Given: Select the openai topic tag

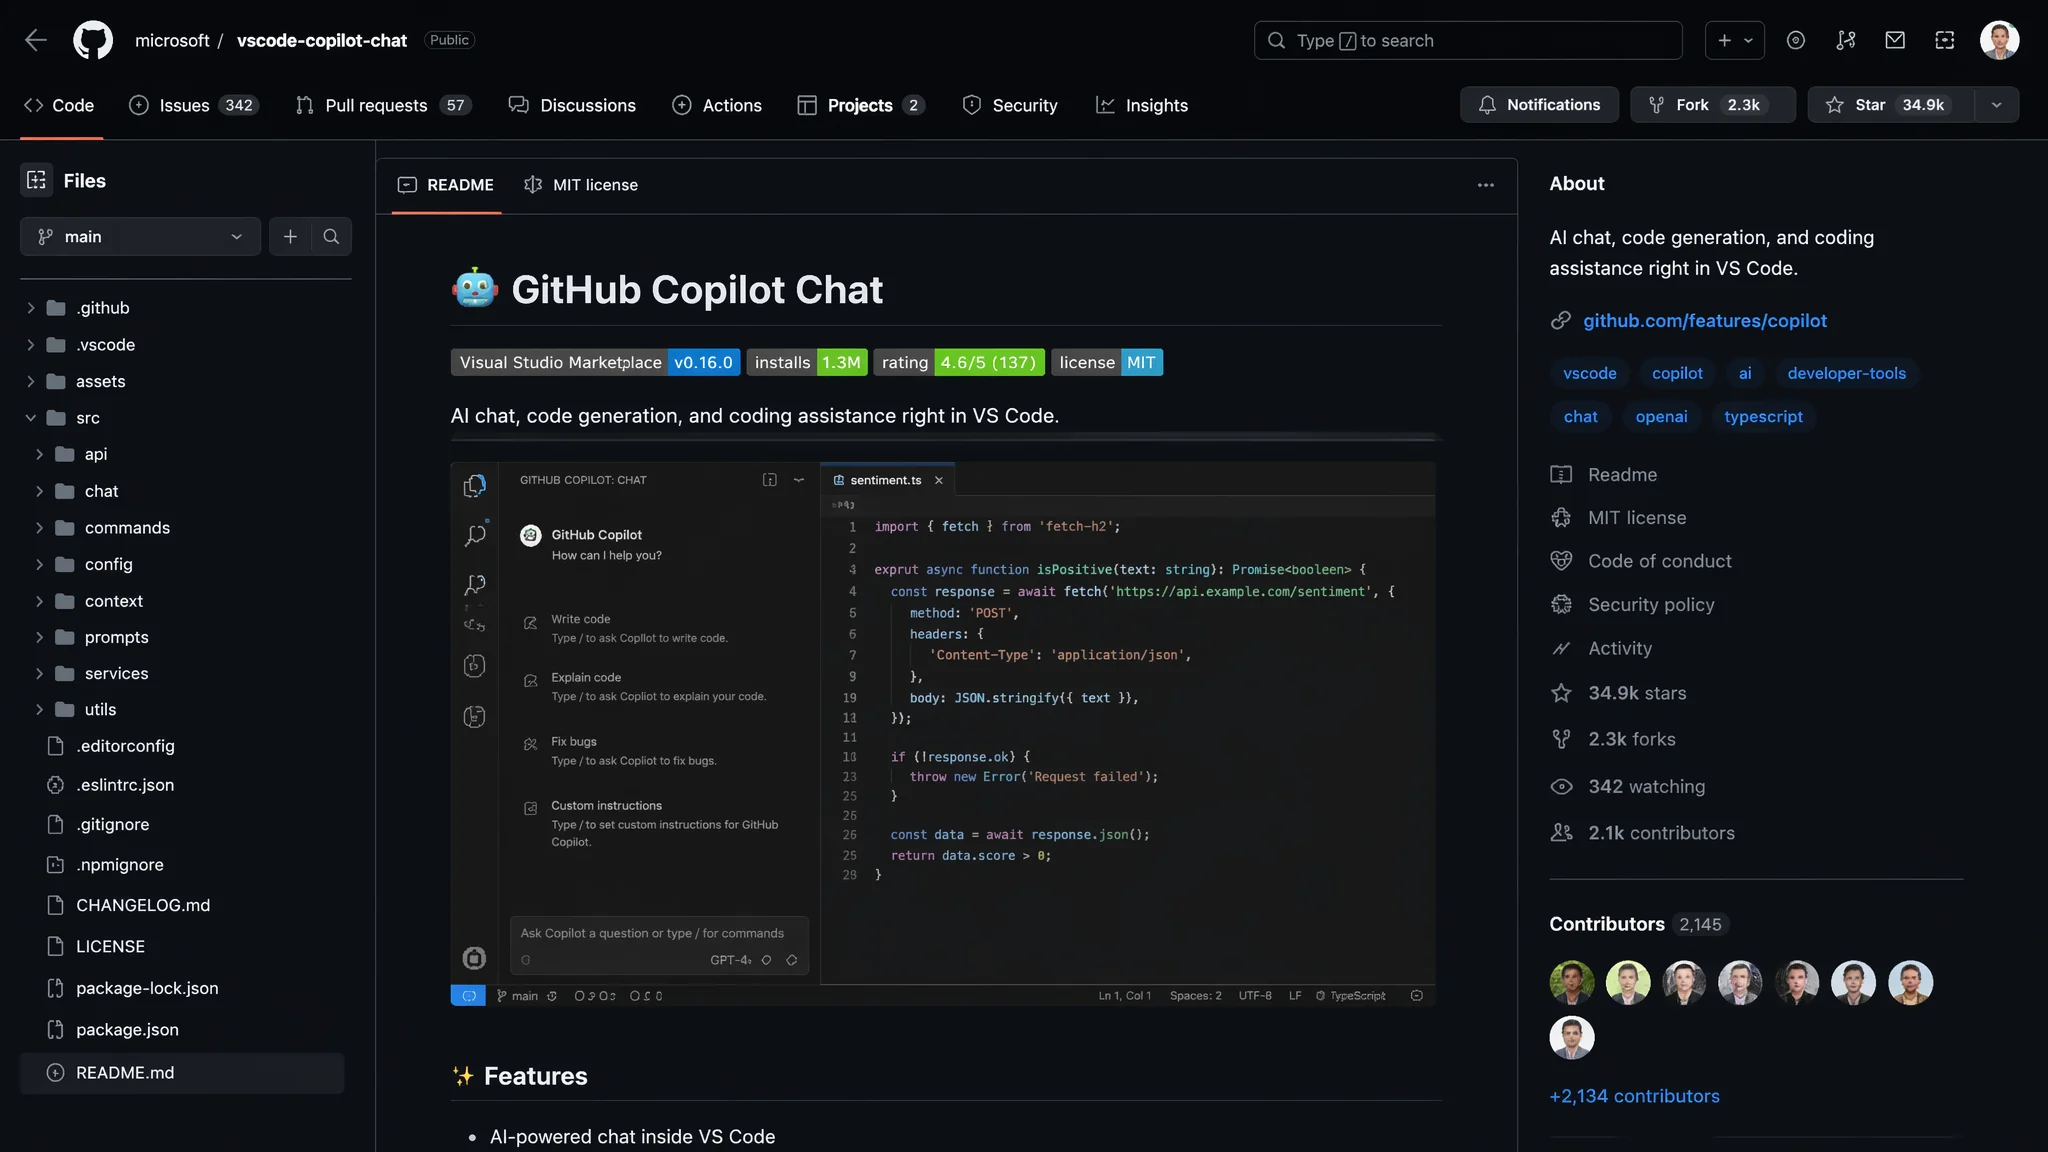Looking at the screenshot, I should point(1661,416).
